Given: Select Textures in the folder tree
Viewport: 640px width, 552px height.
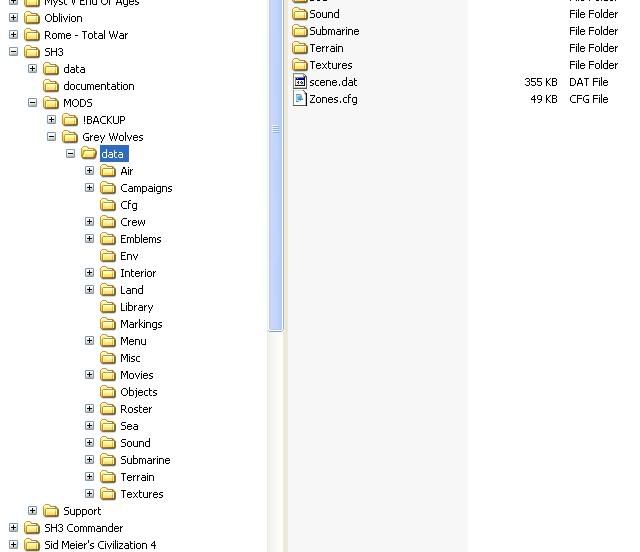Looking at the screenshot, I should tap(142, 494).
